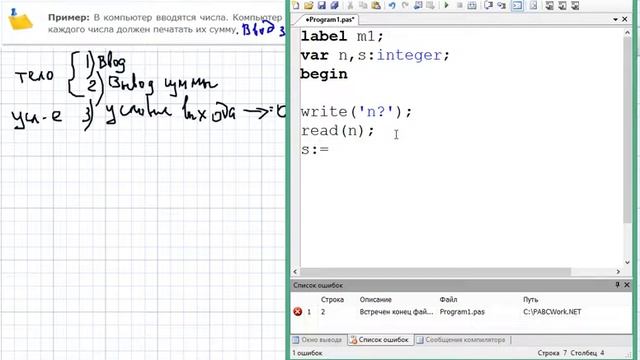Select the error row 'Встречен конец фай...'
640x360 pixels.
click(x=396, y=312)
